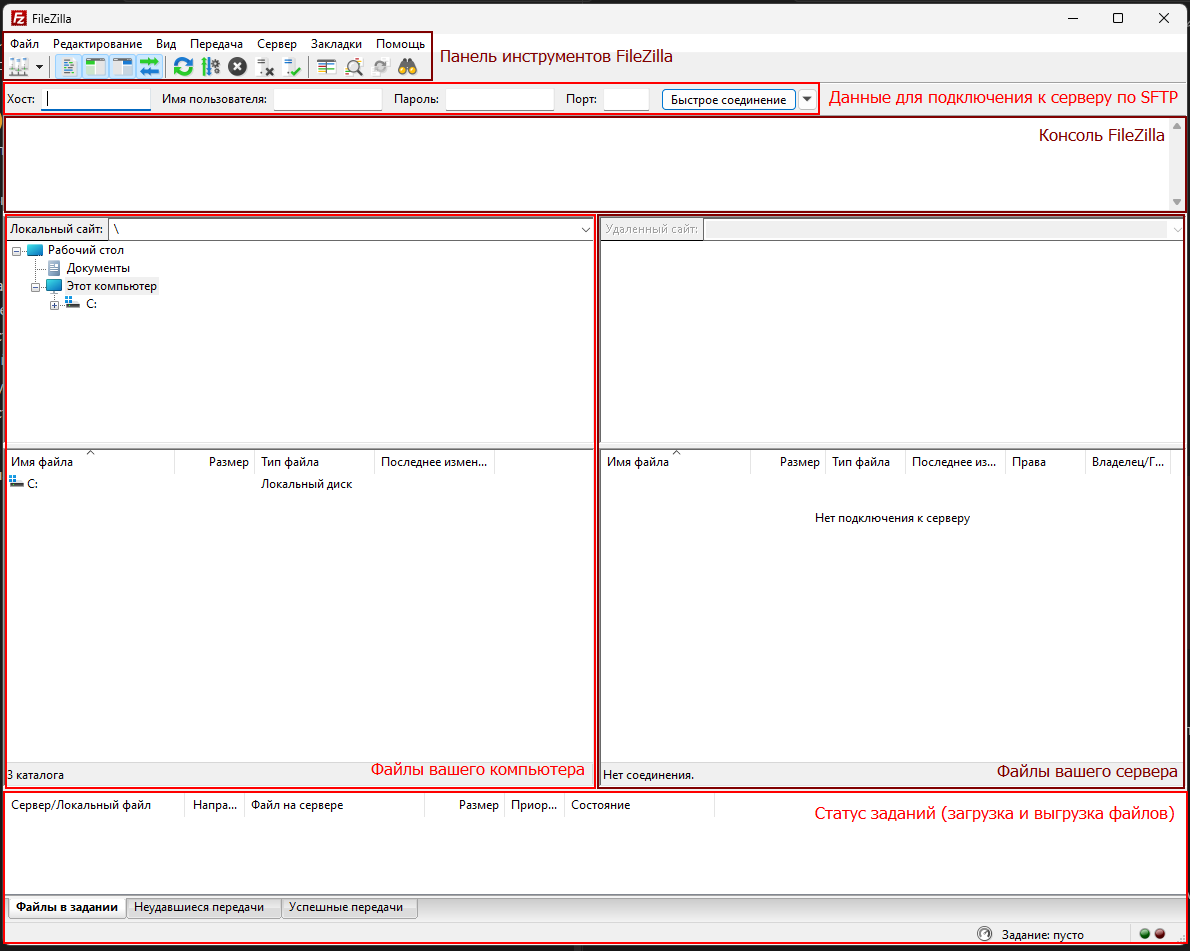Click the Быстрое соединение button
Image resolution: width=1190 pixels, height=951 pixels.
[x=728, y=100]
